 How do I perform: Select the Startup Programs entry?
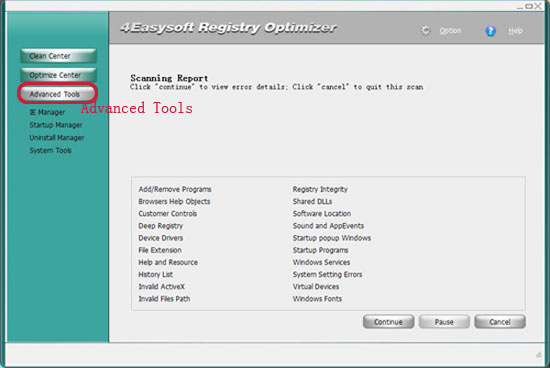[x=320, y=250]
